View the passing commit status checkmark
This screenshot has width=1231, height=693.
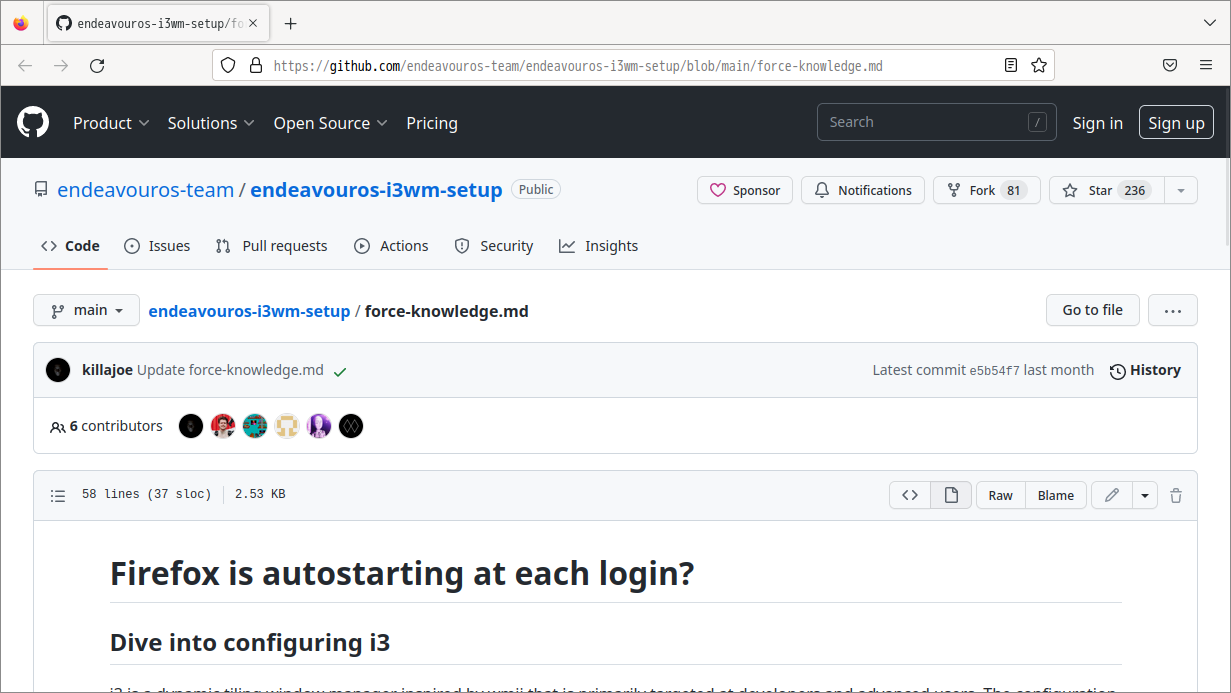tap(340, 371)
